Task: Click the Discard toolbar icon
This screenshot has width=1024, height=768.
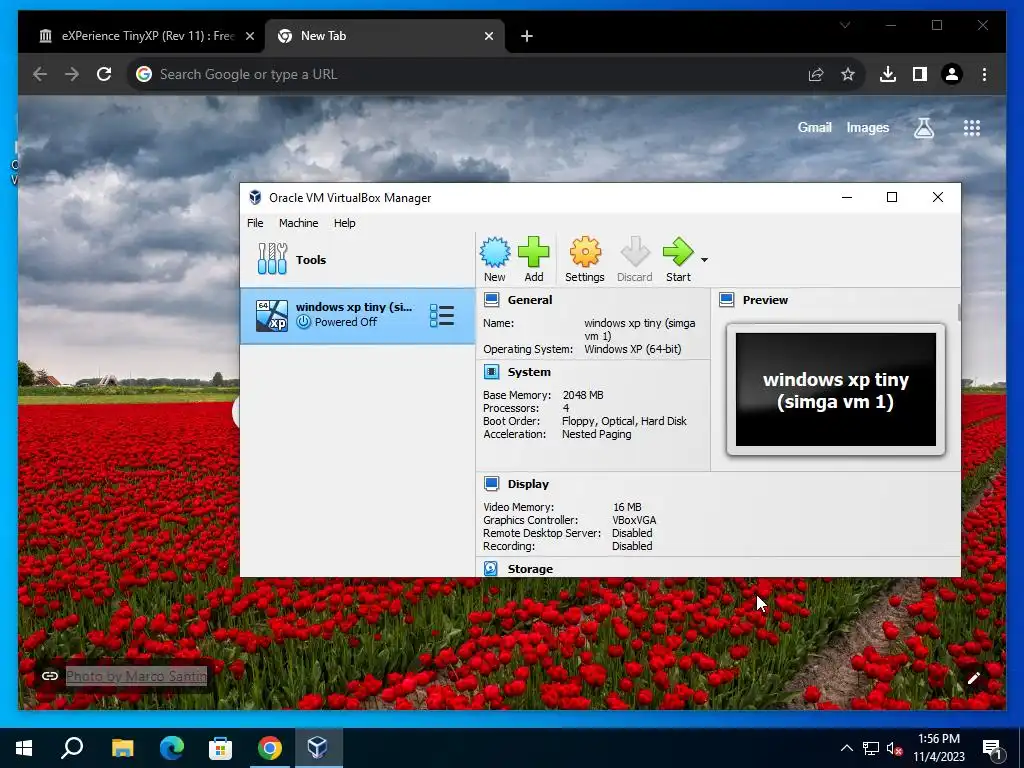Action: pyautogui.click(x=634, y=259)
